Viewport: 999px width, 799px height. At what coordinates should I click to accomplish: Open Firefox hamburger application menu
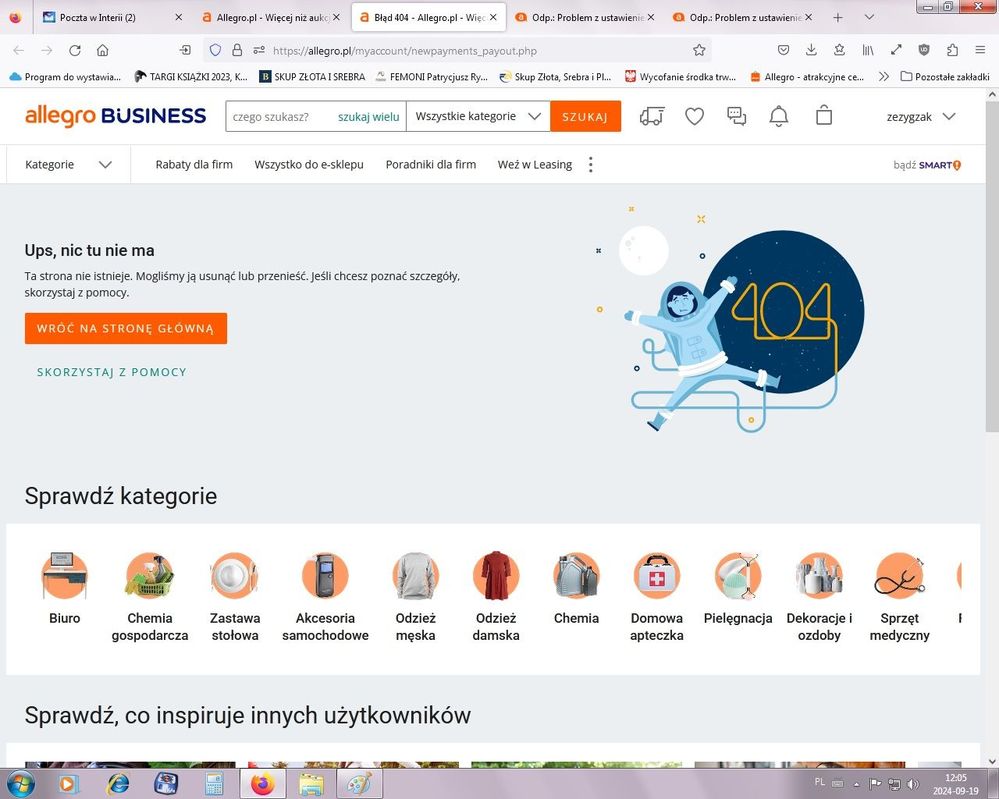[980, 50]
